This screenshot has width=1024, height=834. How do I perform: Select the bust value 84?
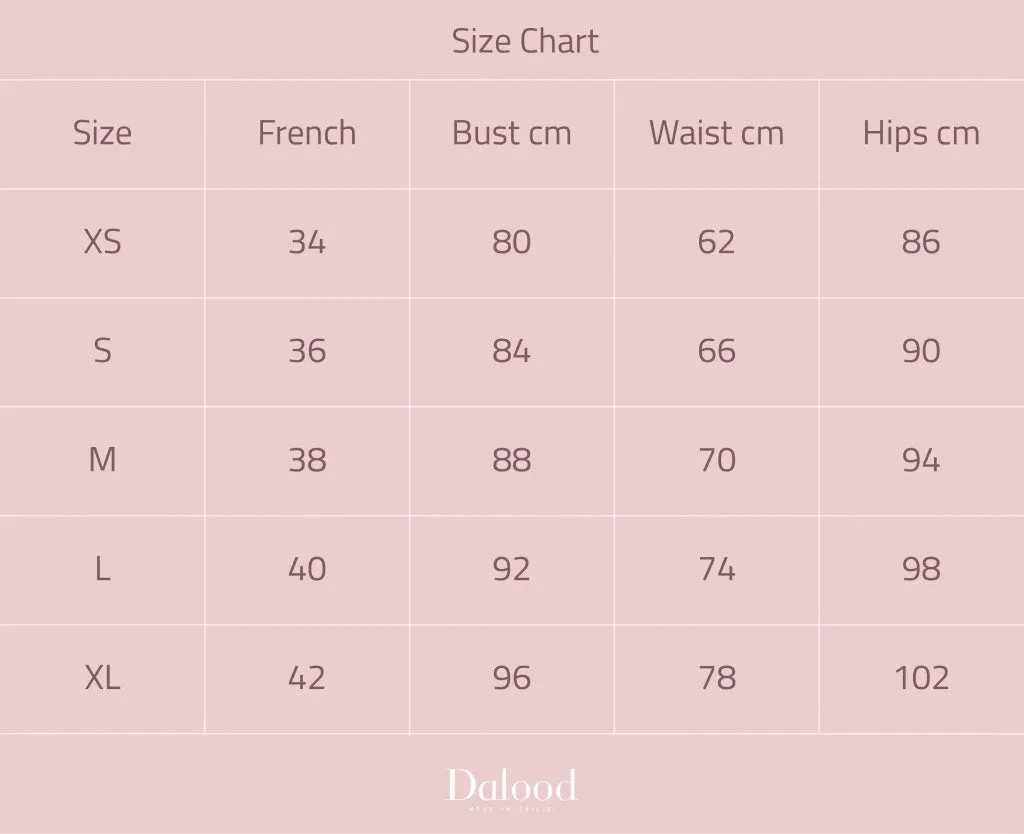511,351
